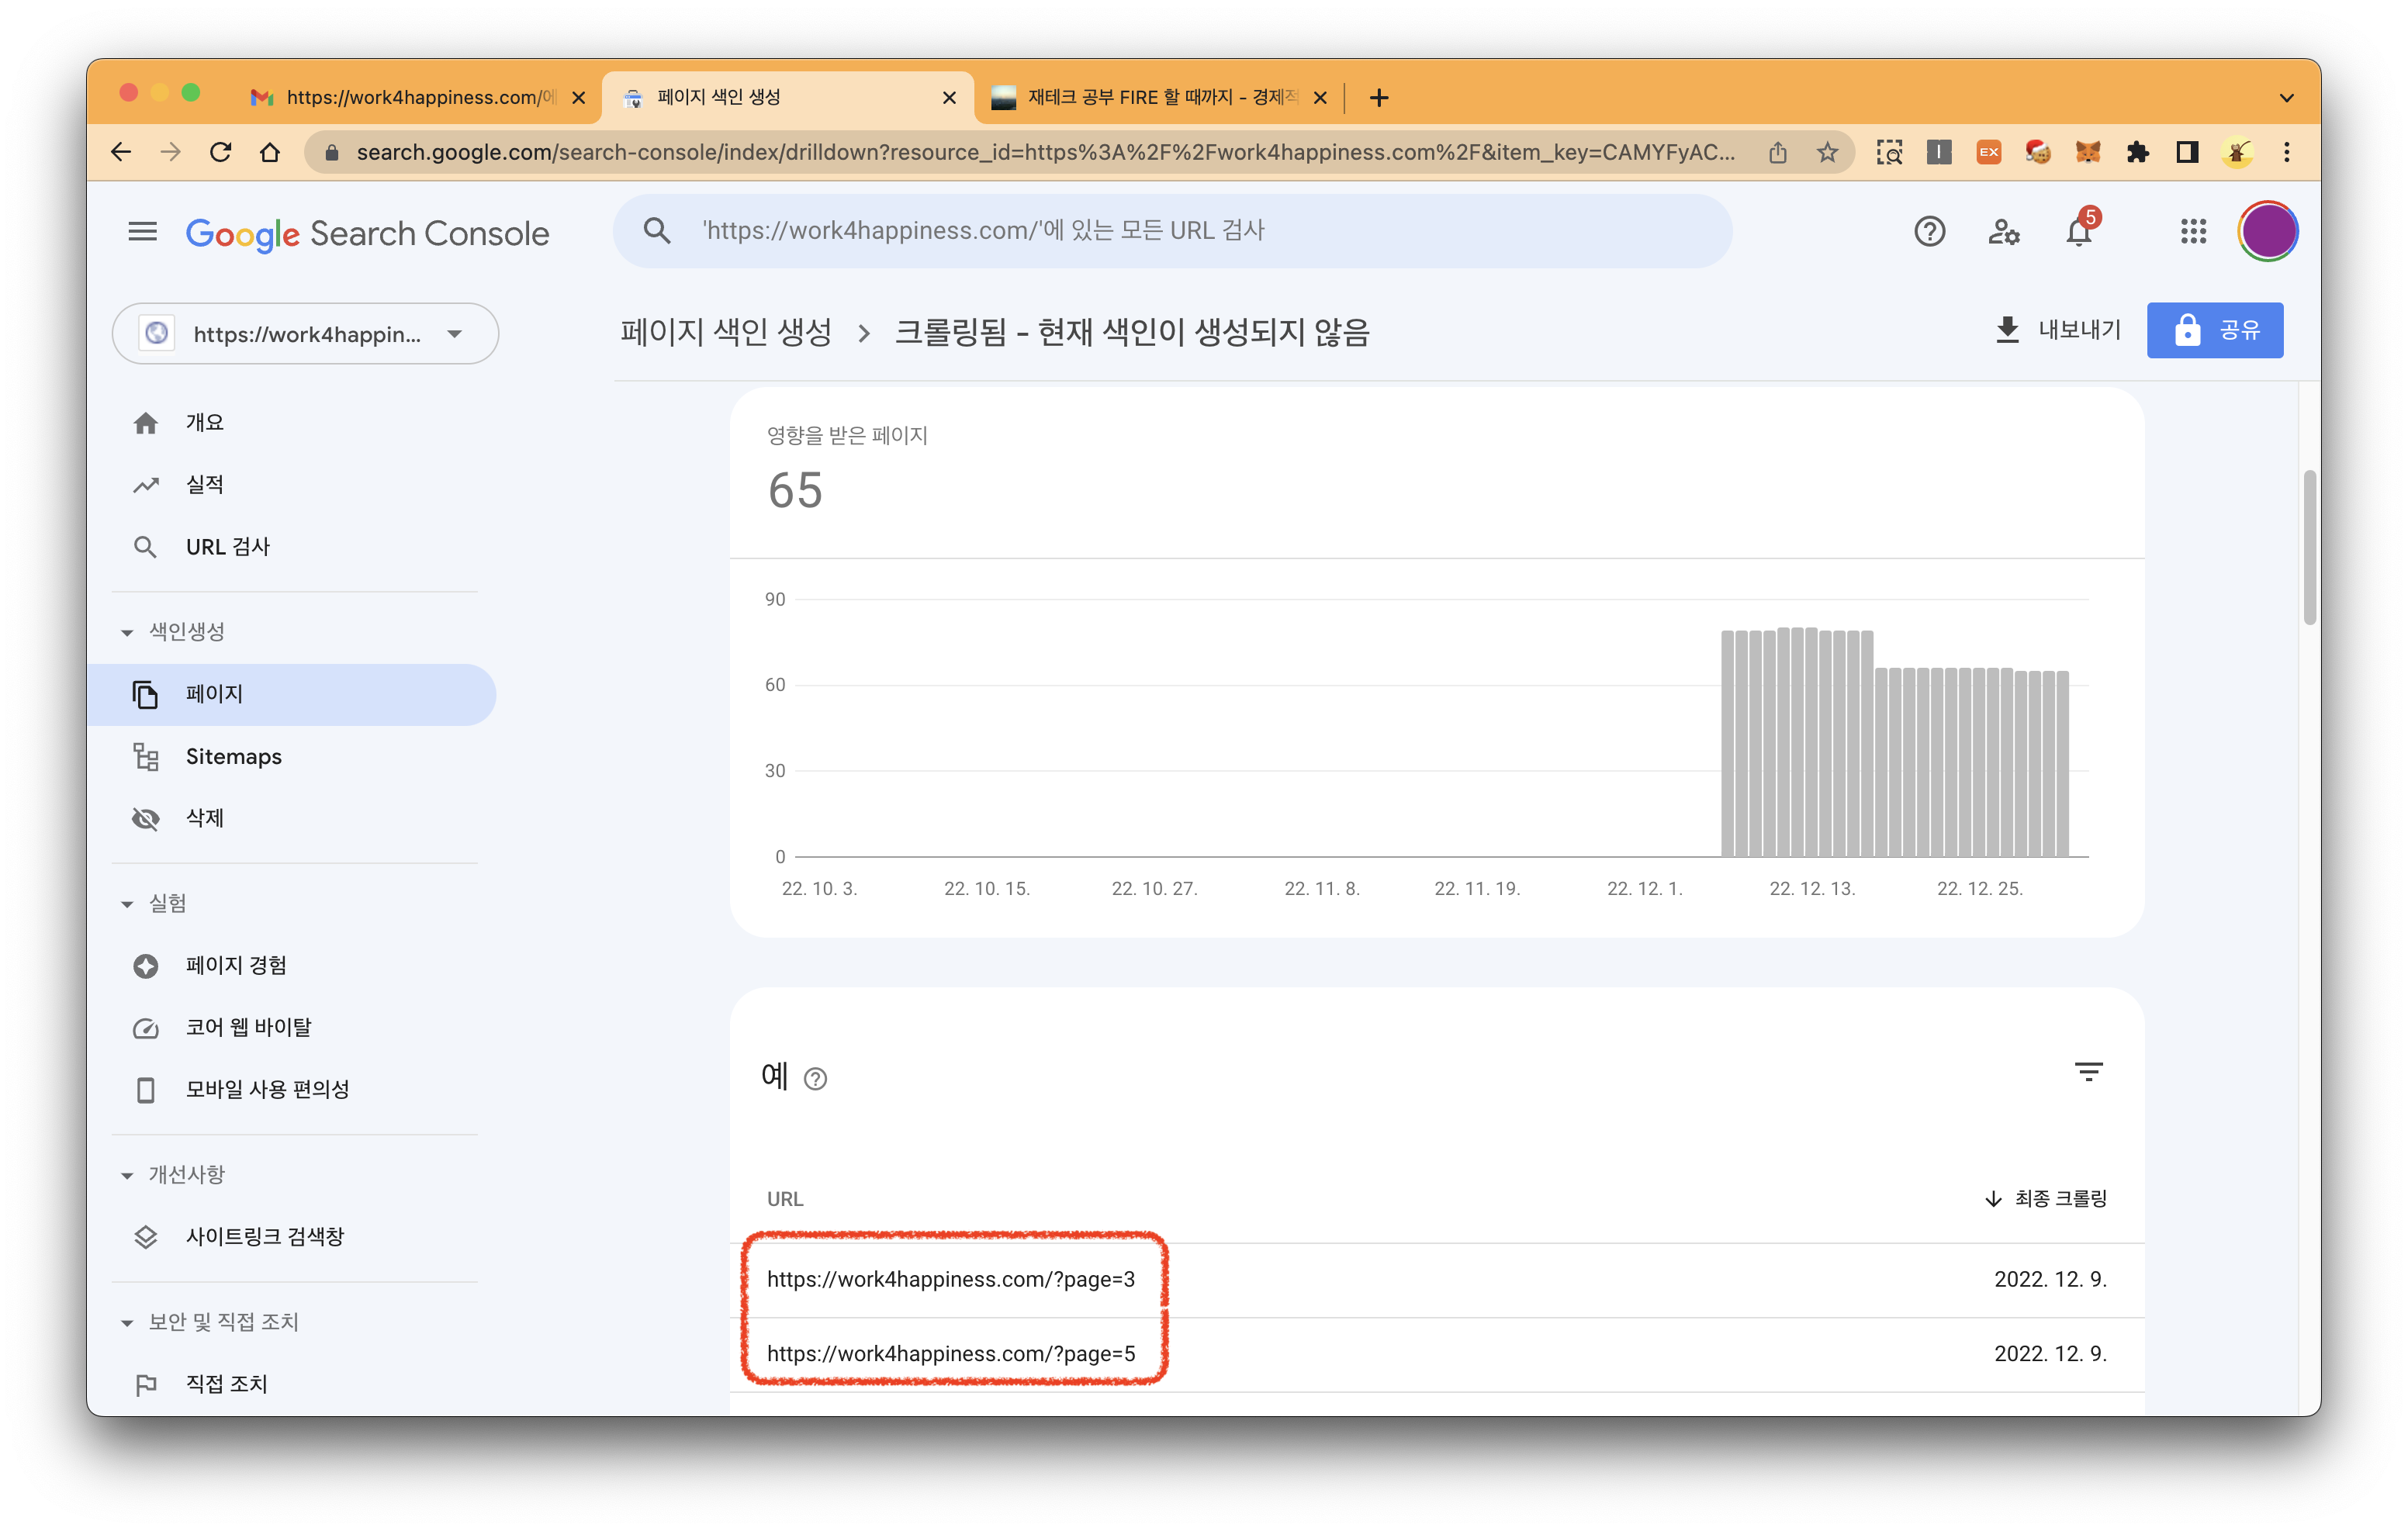The height and width of the screenshot is (1531, 2408).
Task: Open the page=3 URL from the examples list
Action: coord(951,1279)
